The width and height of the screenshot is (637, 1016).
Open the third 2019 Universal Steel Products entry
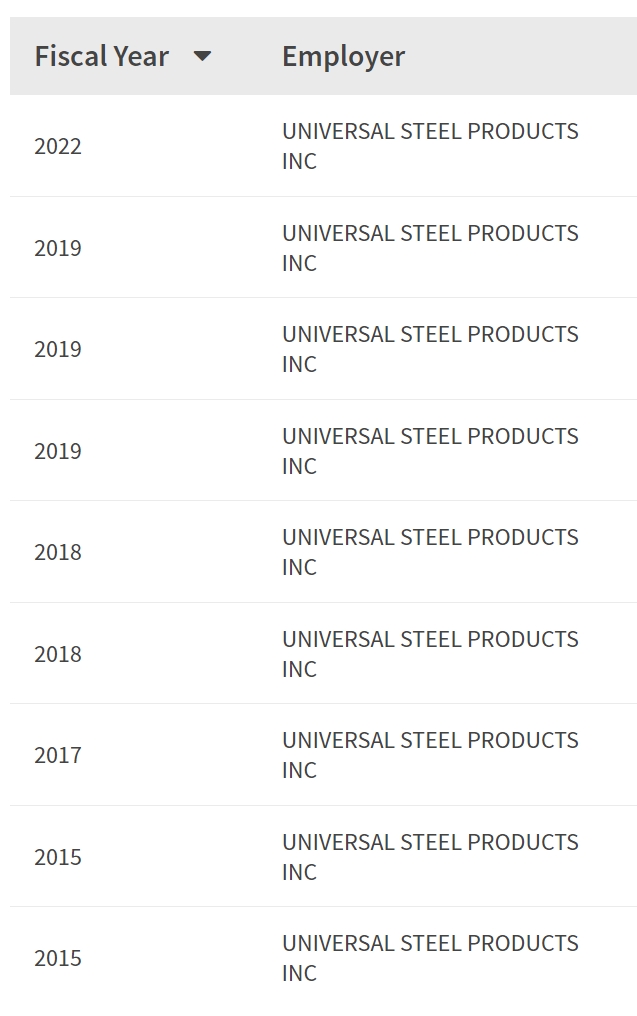(430, 451)
